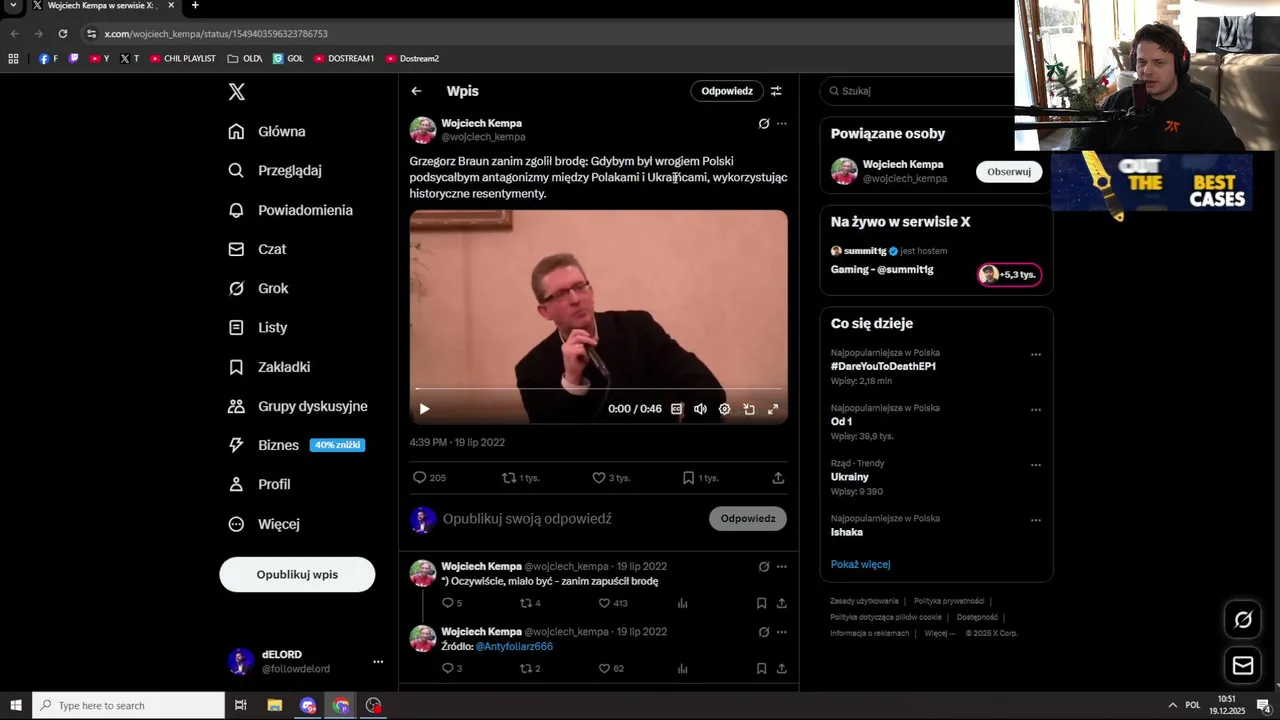This screenshot has width=1280, height=720.
Task: Open video playback settings gear
Action: [724, 409]
